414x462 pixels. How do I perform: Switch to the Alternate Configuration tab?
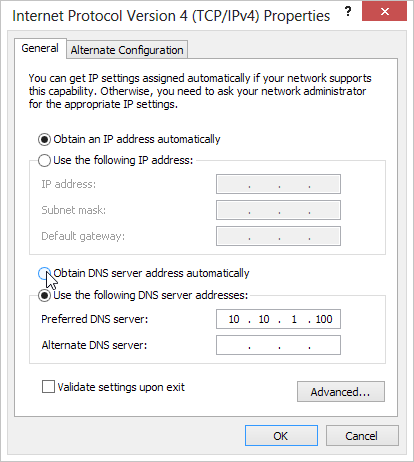pyautogui.click(x=127, y=50)
